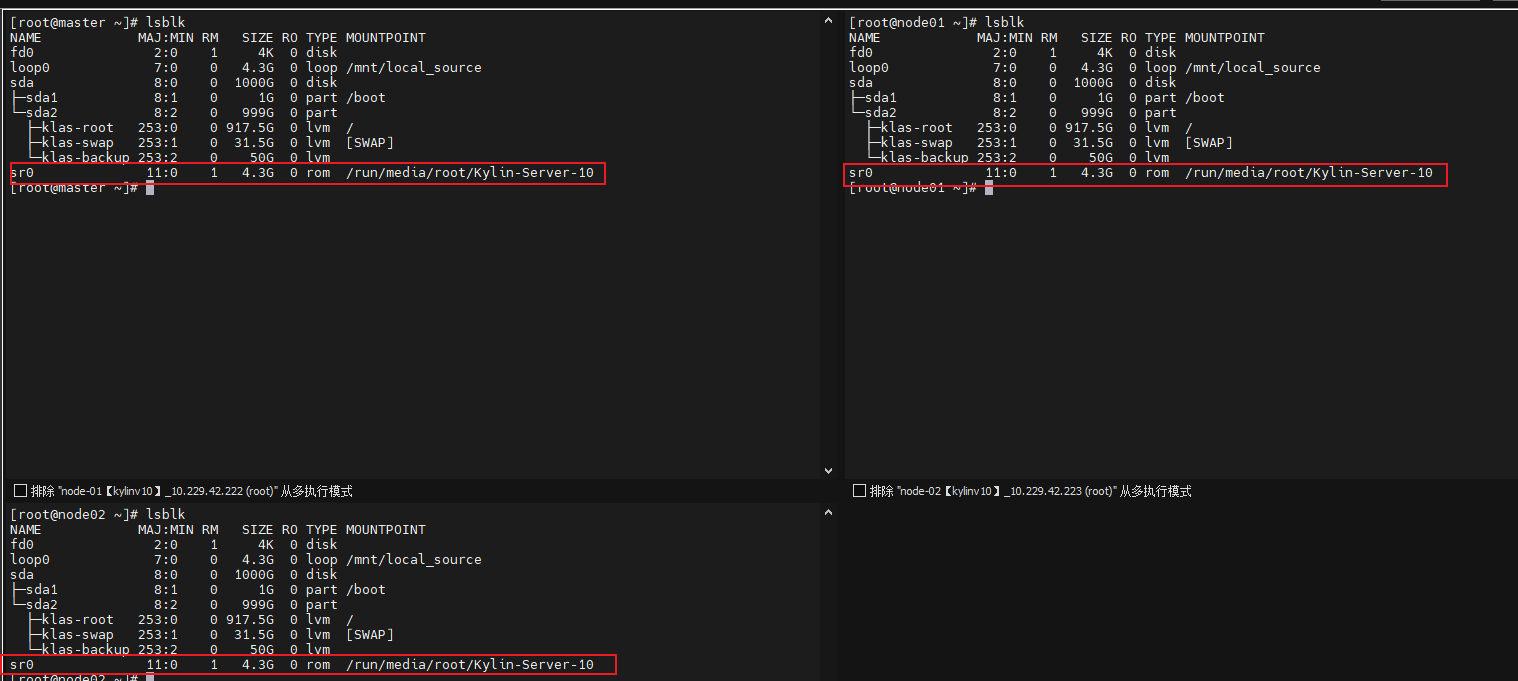Select the sda 1000G disk row in node02 pane
Screen dimensions: 1518x681
[174, 574]
